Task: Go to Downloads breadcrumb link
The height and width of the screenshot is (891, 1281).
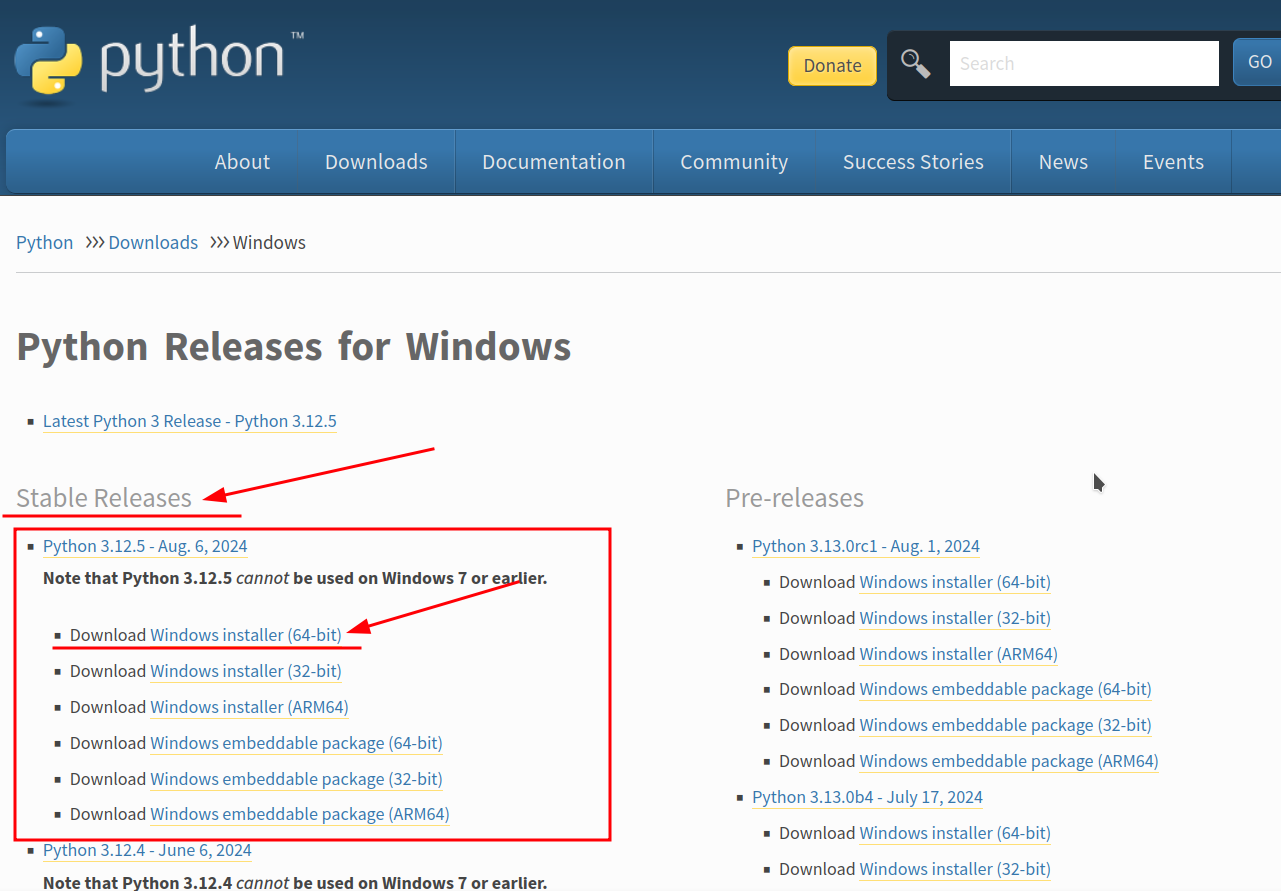Action: (153, 243)
